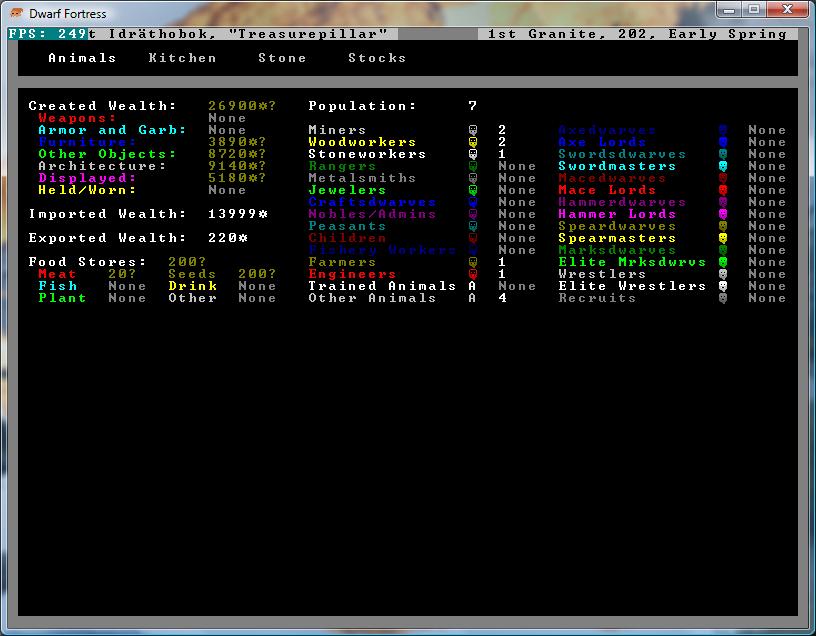Select the Displayed wealth label
This screenshot has width=816, height=636.
tap(87, 178)
